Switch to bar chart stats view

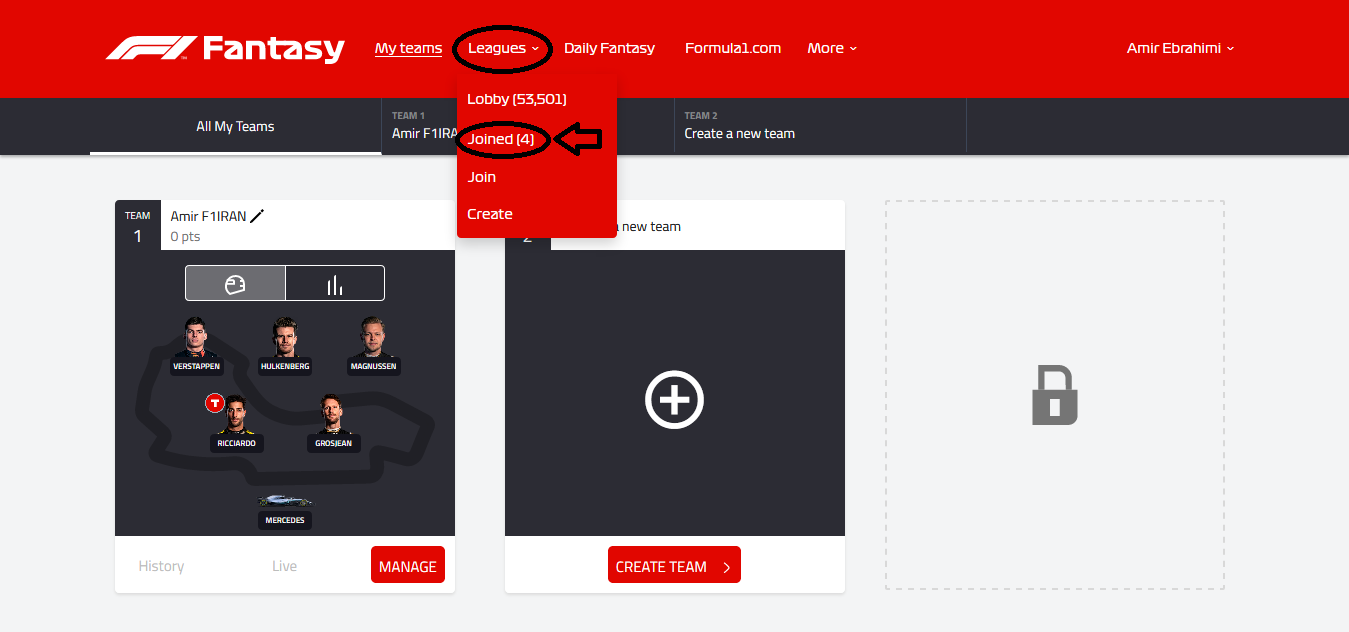[335, 283]
